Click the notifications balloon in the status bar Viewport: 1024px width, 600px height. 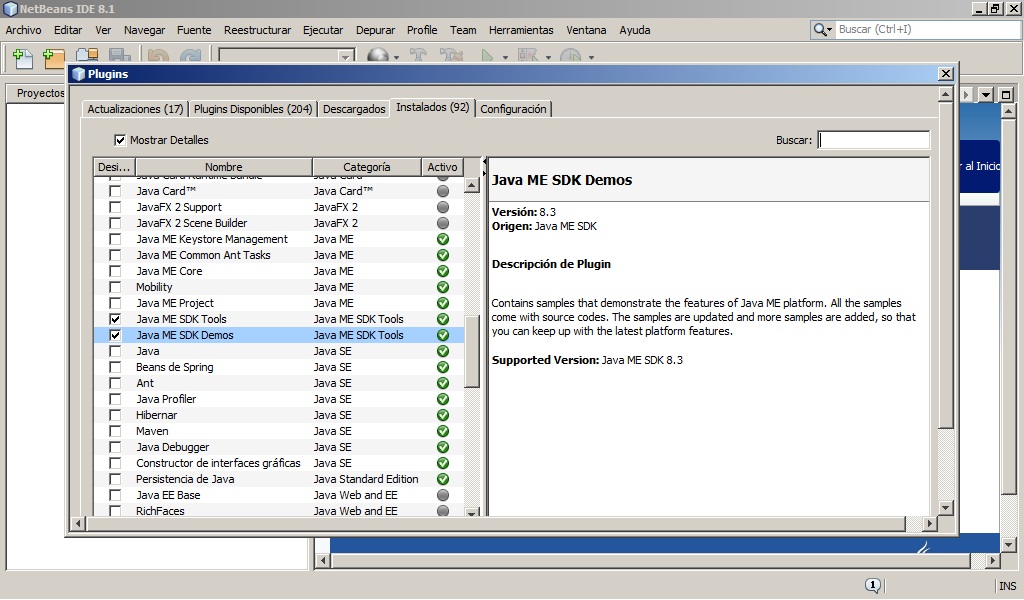[874, 585]
